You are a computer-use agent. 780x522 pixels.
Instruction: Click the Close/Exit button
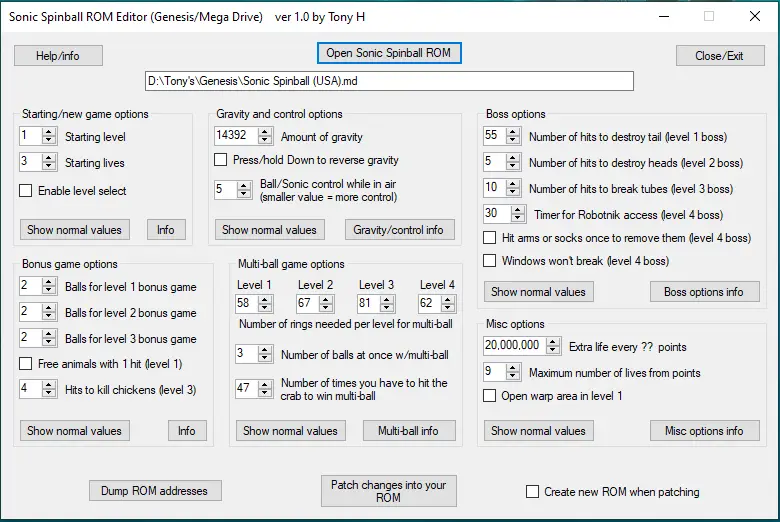720,56
